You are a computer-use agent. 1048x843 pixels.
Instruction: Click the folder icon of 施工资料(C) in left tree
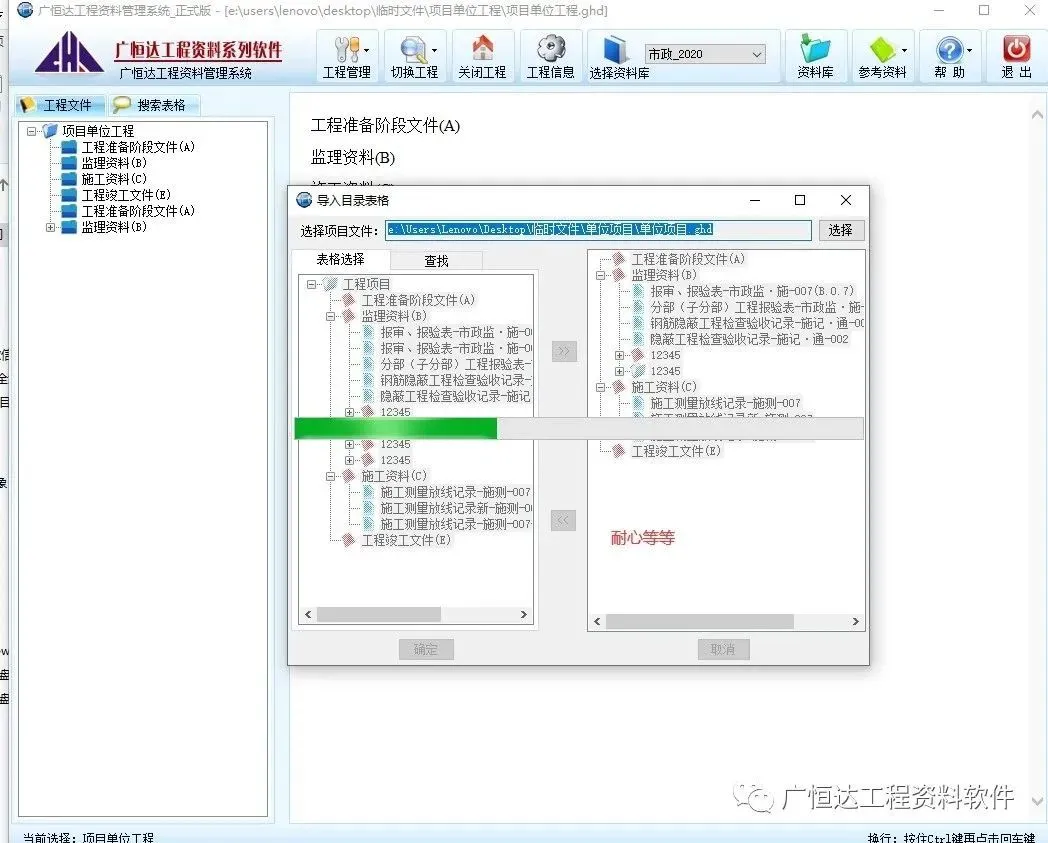[69, 179]
